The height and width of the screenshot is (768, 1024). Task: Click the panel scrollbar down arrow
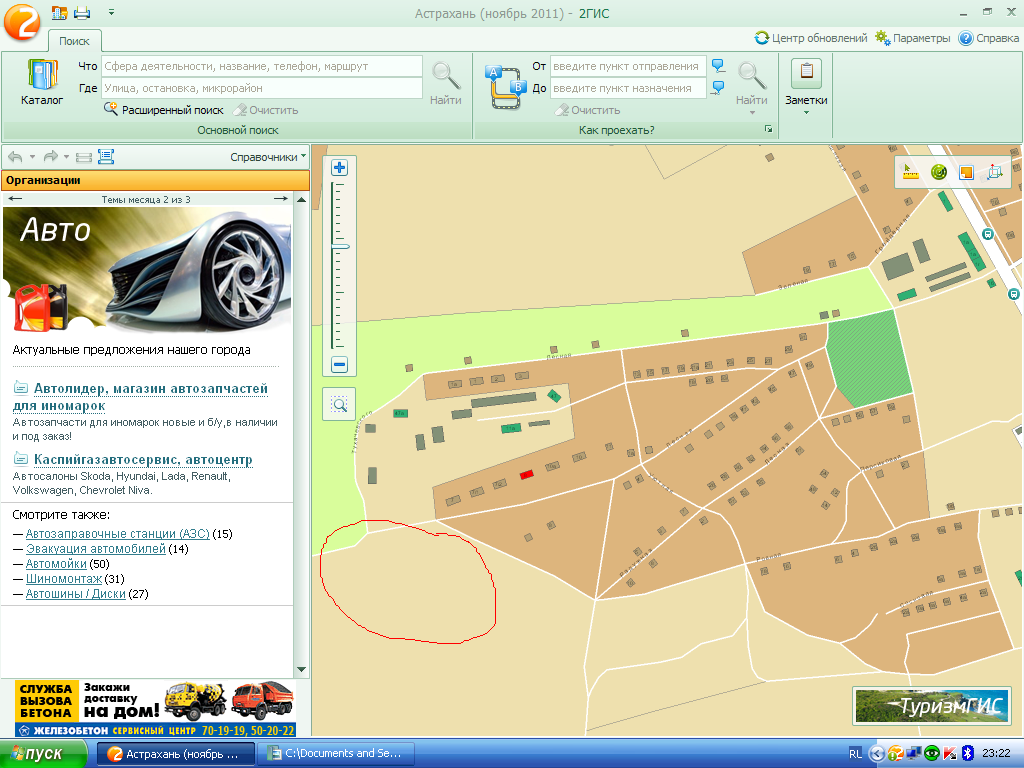tap(301, 669)
